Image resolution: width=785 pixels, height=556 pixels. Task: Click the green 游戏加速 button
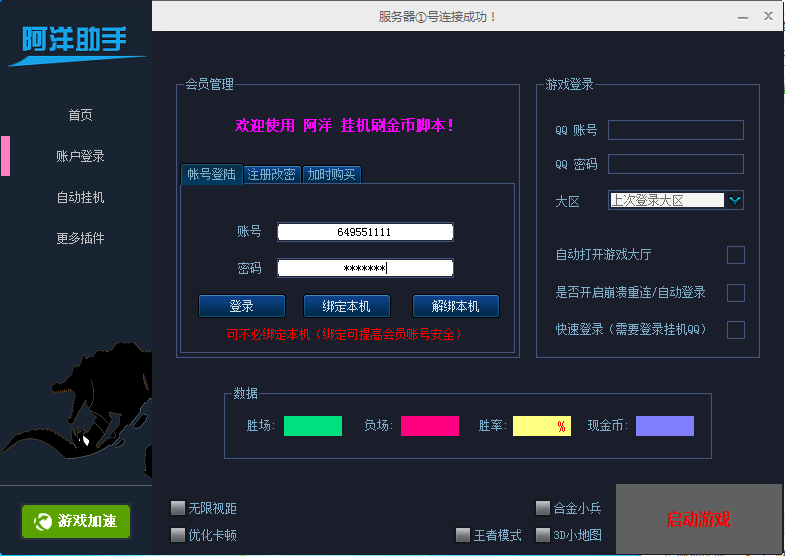coord(76,521)
